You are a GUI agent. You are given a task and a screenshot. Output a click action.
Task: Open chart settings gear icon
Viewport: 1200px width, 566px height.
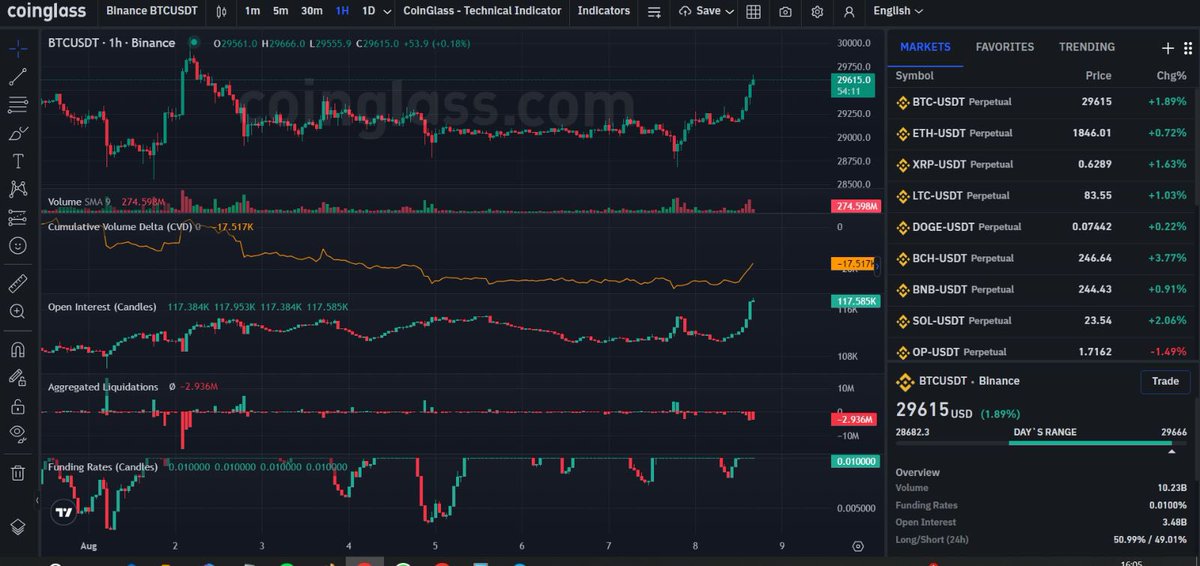coord(818,12)
